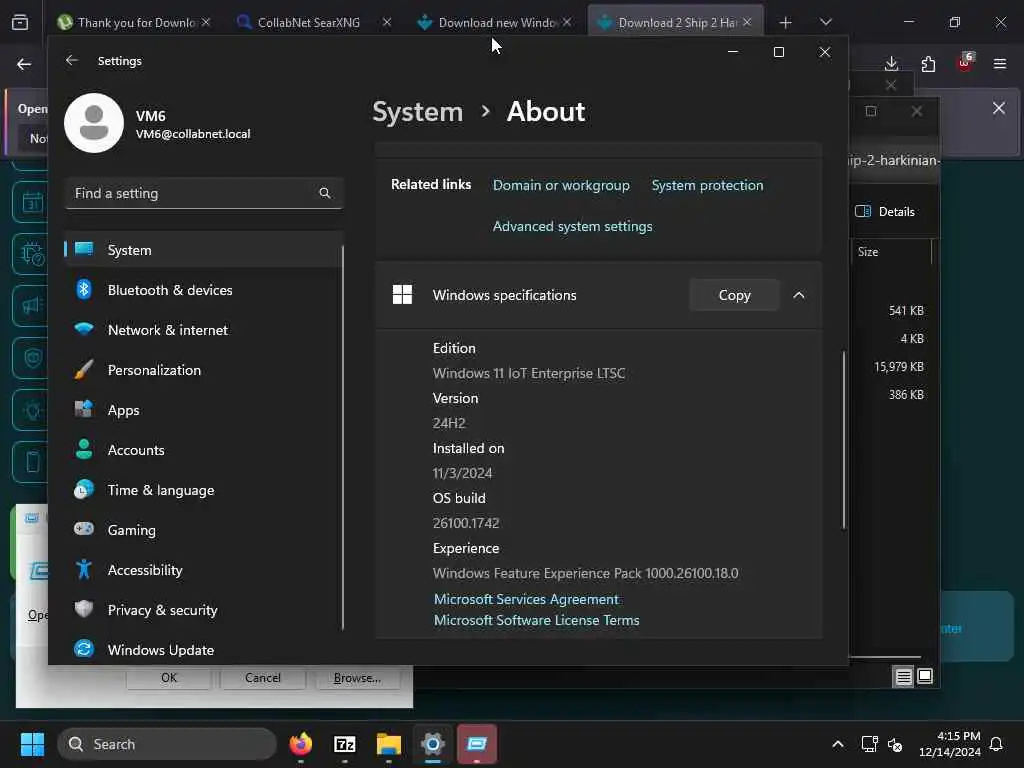Click the Settings content vertical scrollbar
Image resolution: width=1024 pixels, height=768 pixels.
click(844, 440)
